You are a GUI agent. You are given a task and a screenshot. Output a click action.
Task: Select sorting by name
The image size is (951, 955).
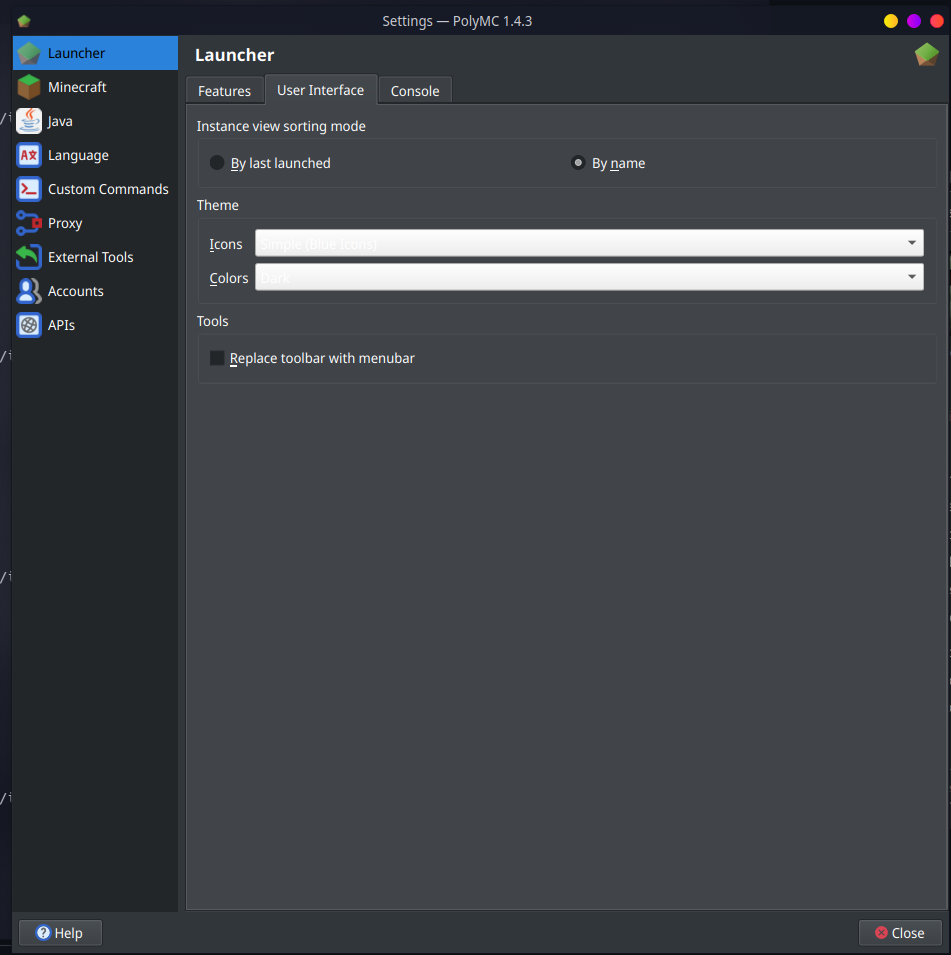[x=578, y=162]
